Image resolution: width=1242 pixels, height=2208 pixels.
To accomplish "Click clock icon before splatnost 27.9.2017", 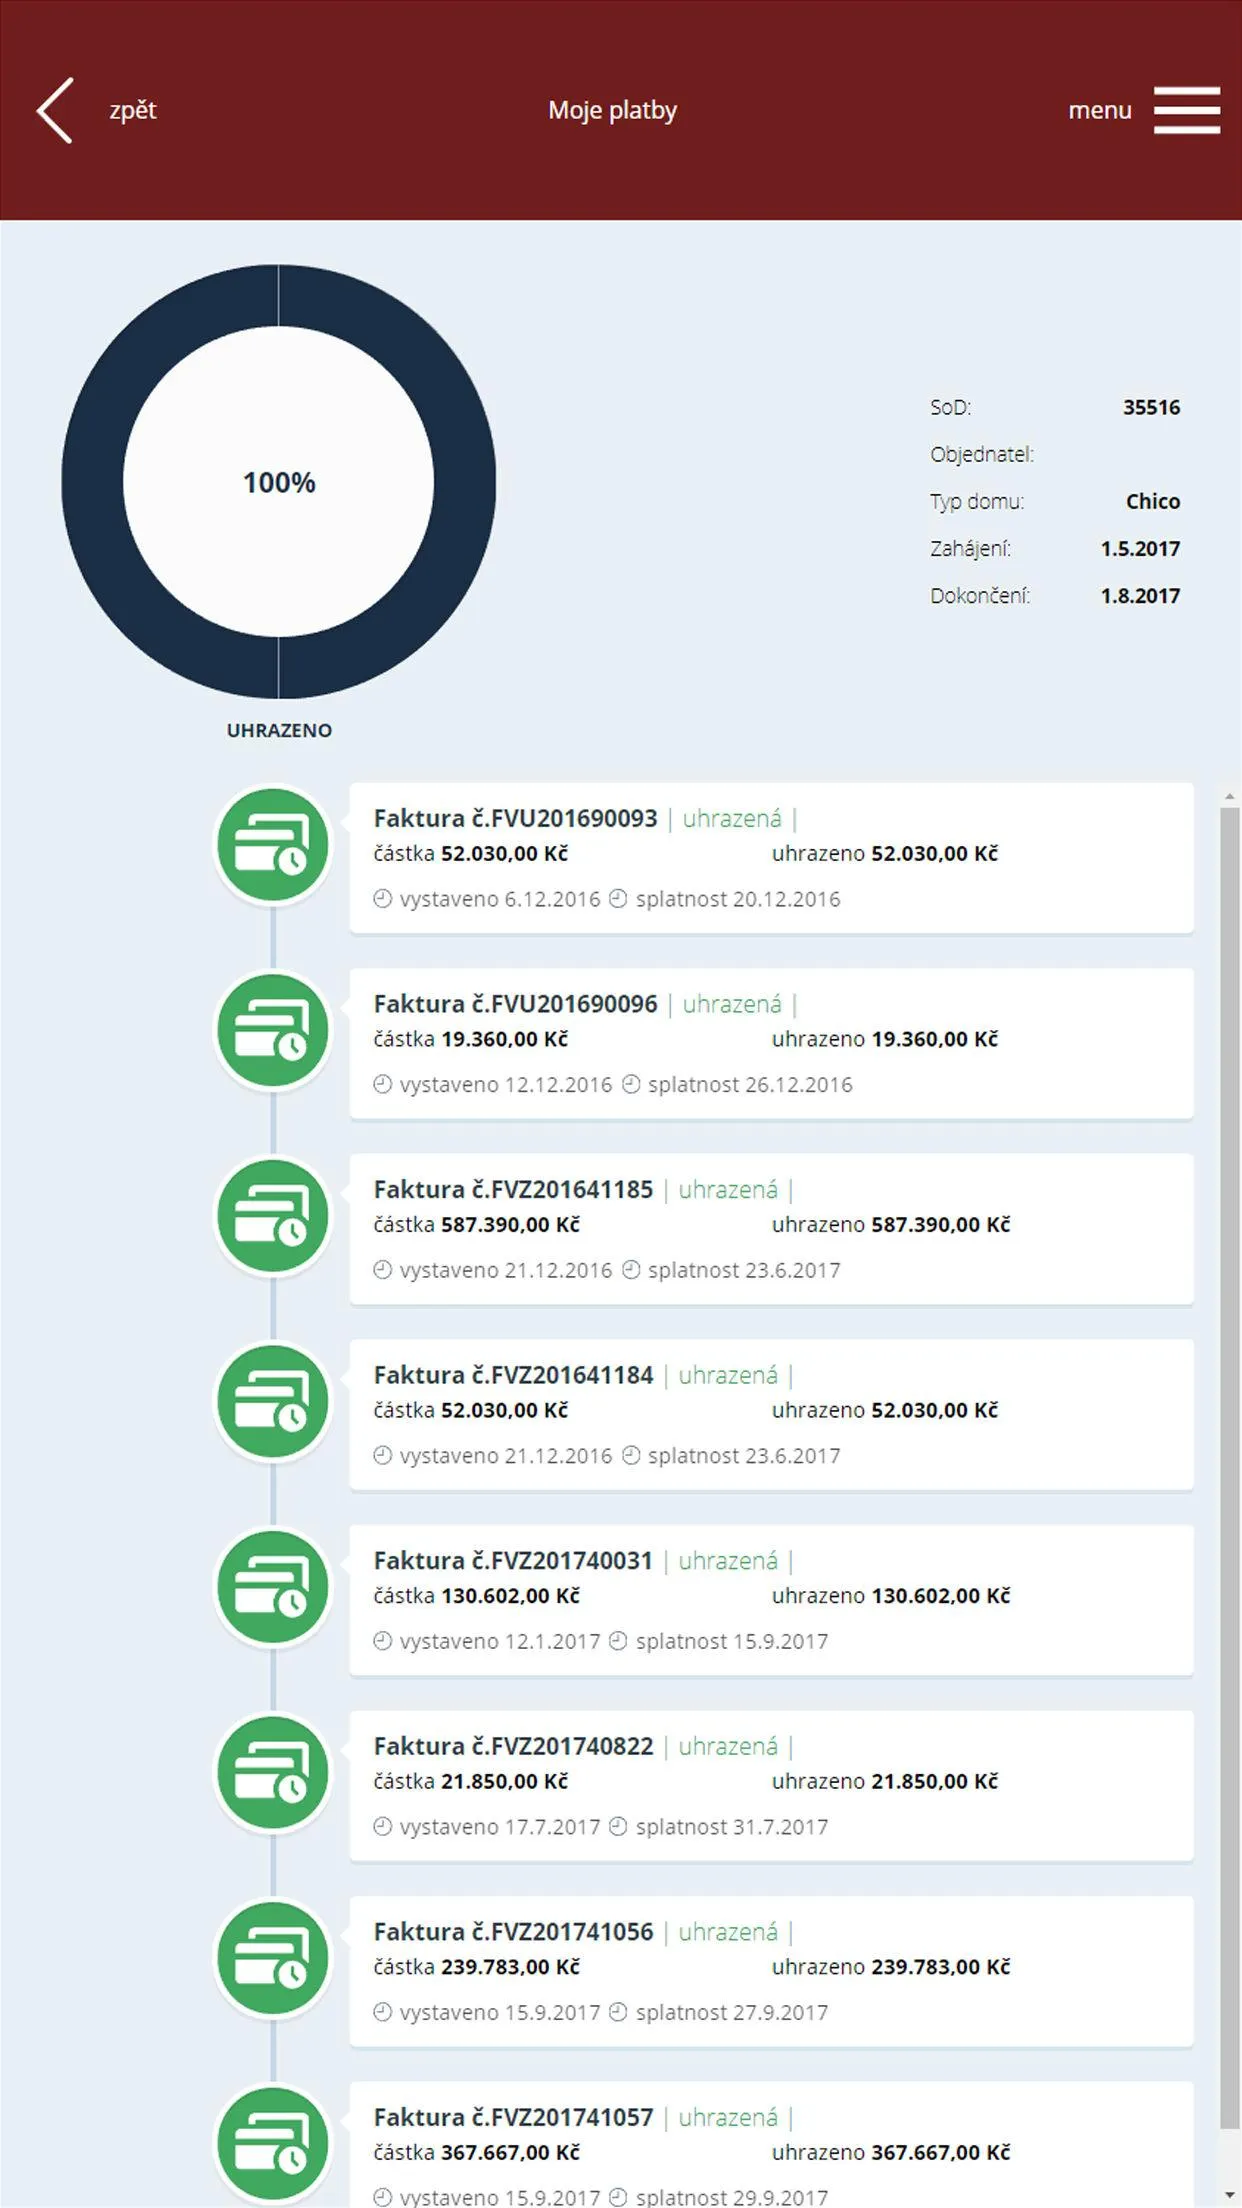I will [618, 2011].
